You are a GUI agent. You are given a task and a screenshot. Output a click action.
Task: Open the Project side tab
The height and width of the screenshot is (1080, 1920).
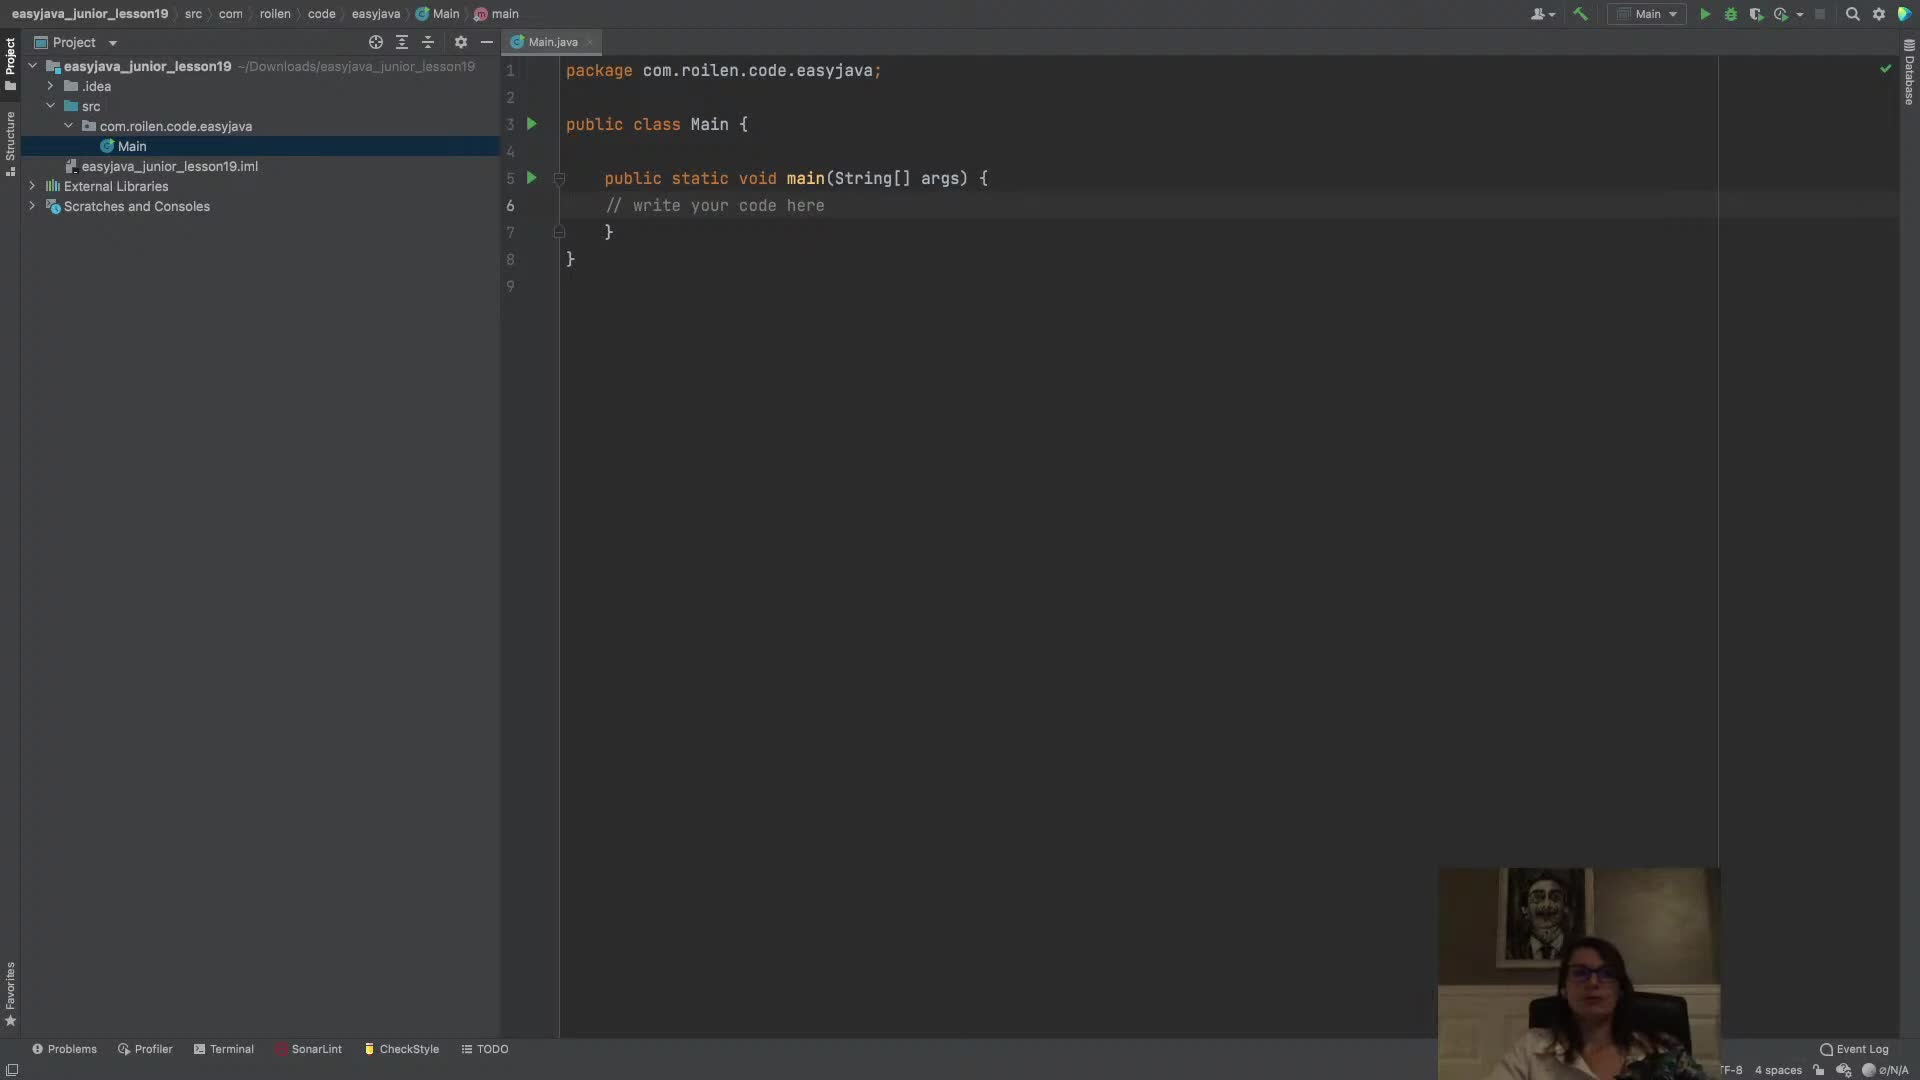(x=10, y=63)
